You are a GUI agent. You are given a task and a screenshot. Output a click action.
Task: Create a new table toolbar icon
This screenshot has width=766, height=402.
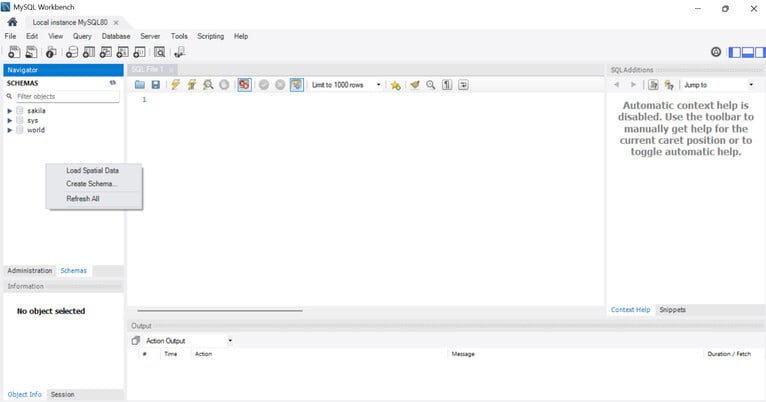coord(89,52)
